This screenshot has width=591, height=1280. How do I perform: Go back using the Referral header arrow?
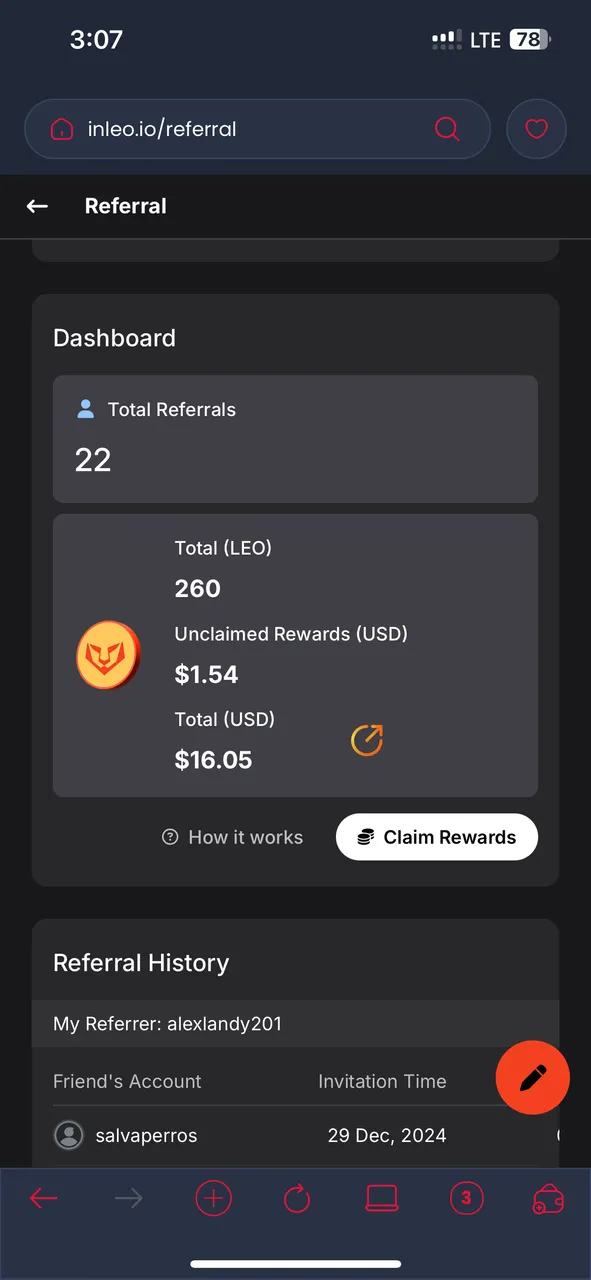click(x=37, y=206)
